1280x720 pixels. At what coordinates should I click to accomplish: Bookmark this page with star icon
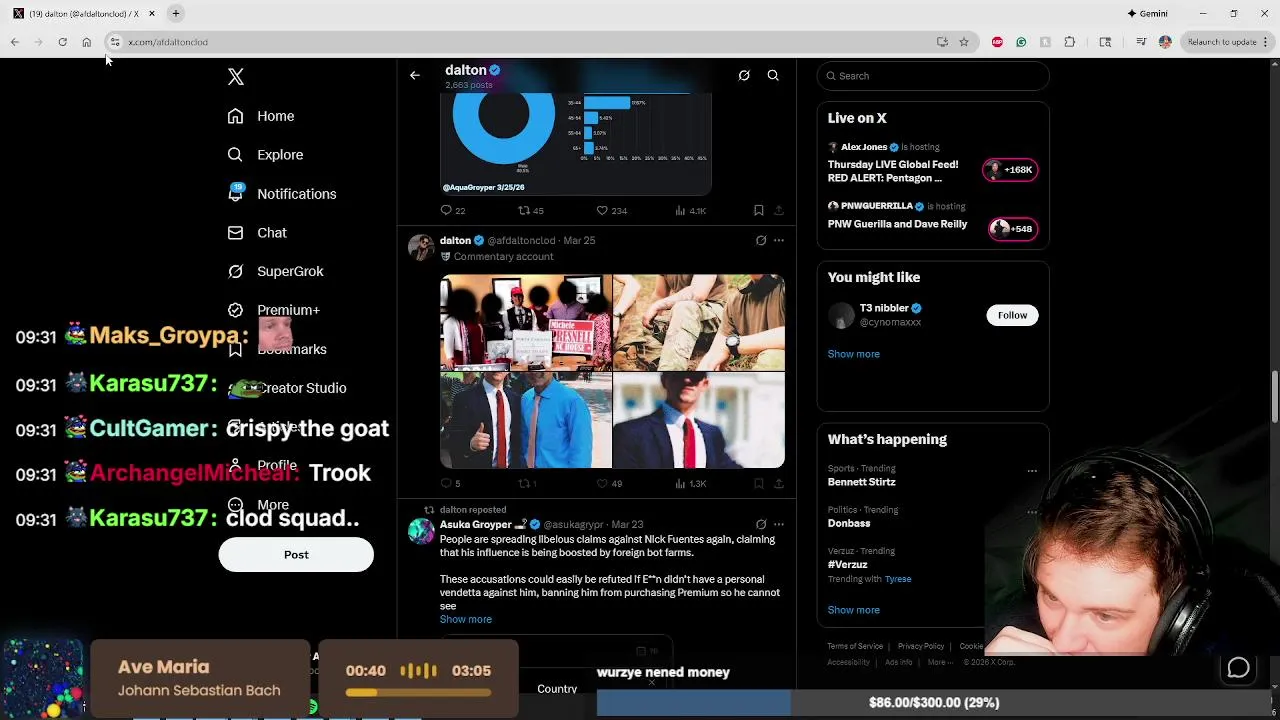point(964,42)
